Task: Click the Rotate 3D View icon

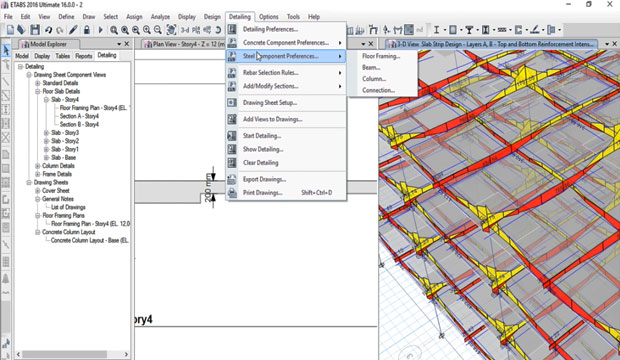Action: 218,30
